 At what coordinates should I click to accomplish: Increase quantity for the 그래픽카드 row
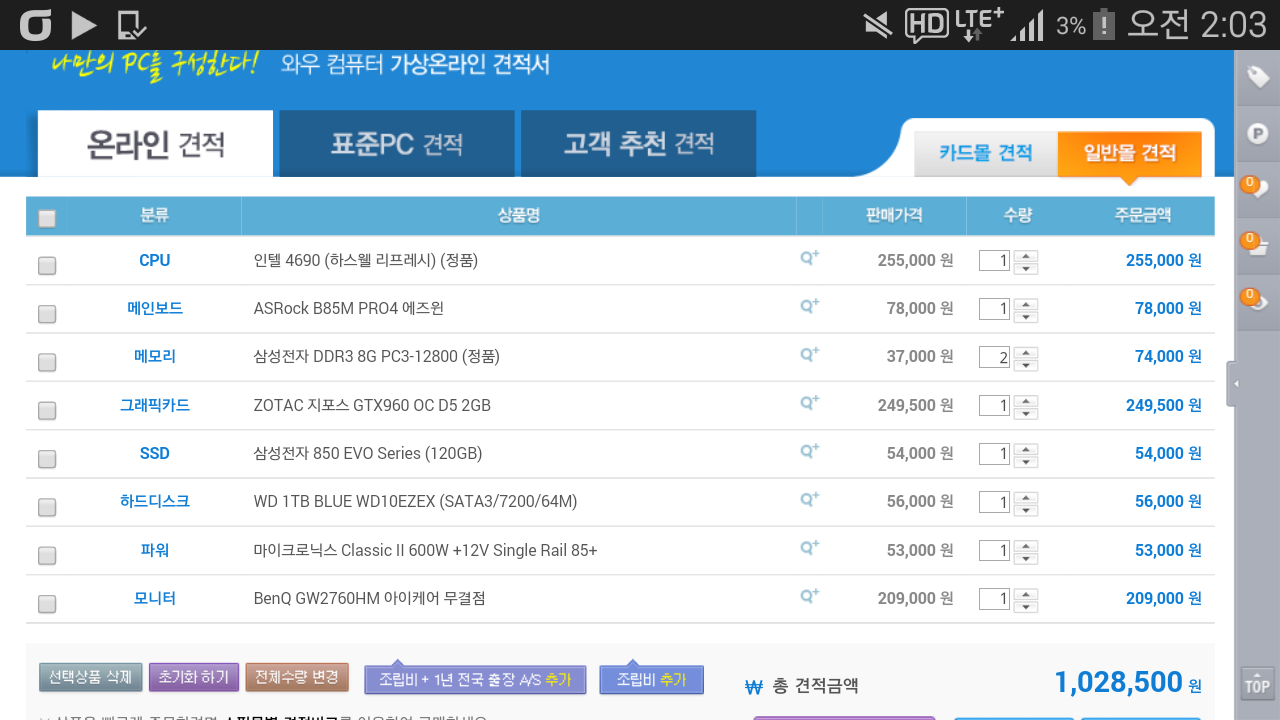[1026, 400]
